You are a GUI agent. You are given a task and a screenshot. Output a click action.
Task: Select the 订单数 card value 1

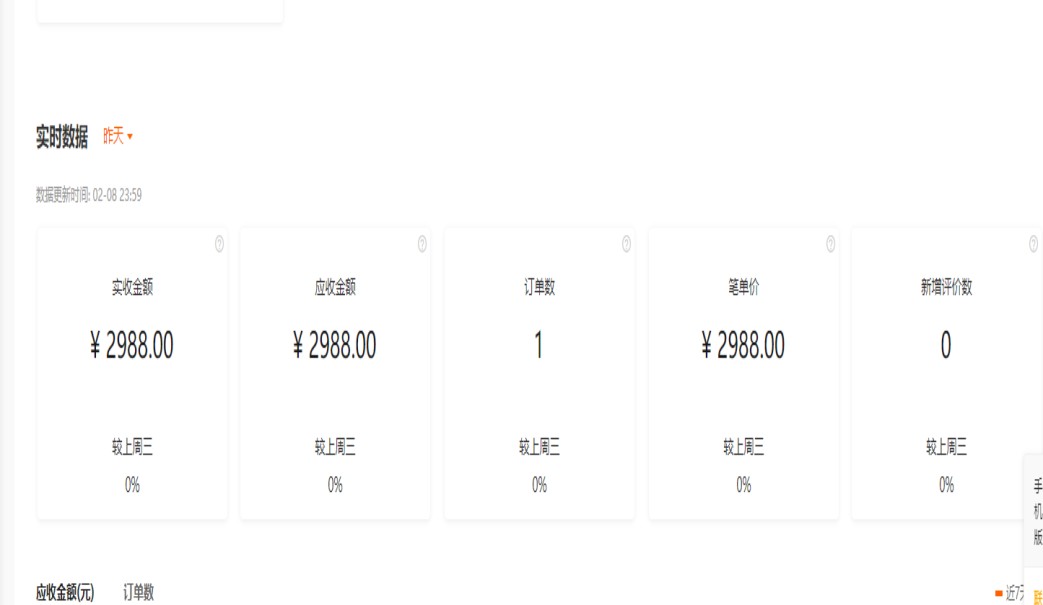539,346
